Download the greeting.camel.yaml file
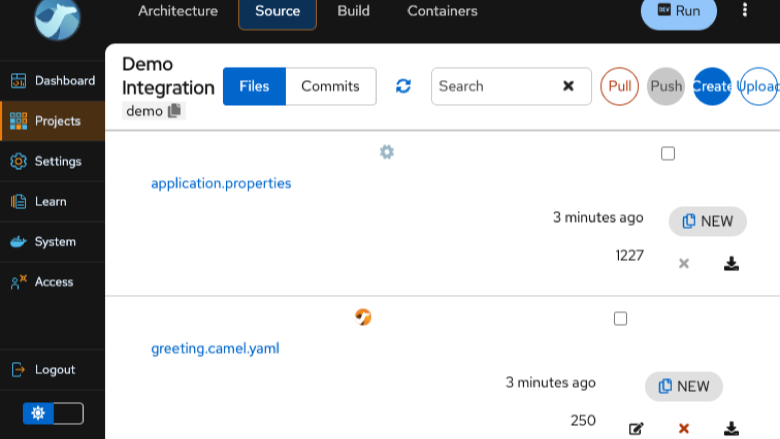The width and height of the screenshot is (780, 439). (731, 428)
